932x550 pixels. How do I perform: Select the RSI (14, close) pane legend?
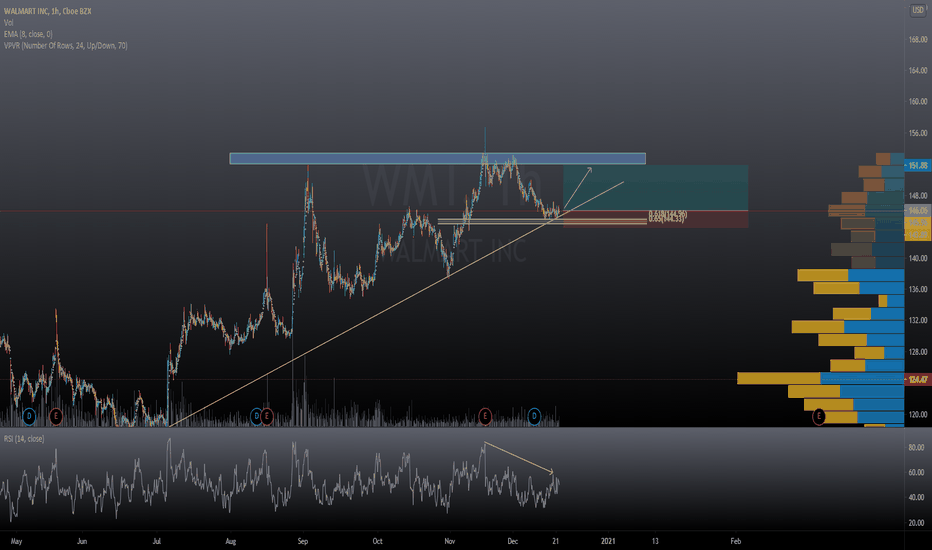coord(24,439)
